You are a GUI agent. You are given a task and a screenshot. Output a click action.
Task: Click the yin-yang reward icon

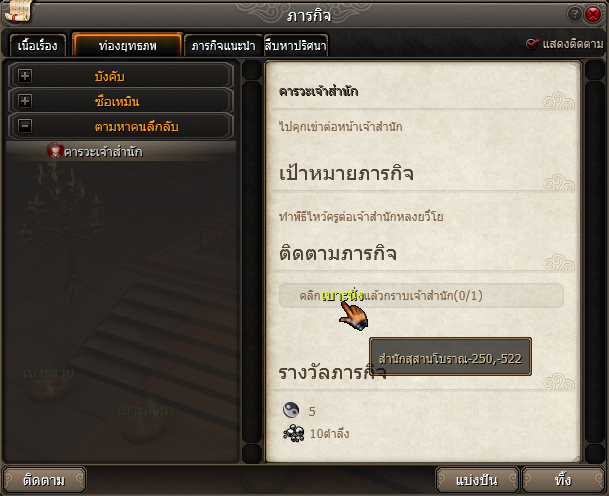[x=291, y=410]
